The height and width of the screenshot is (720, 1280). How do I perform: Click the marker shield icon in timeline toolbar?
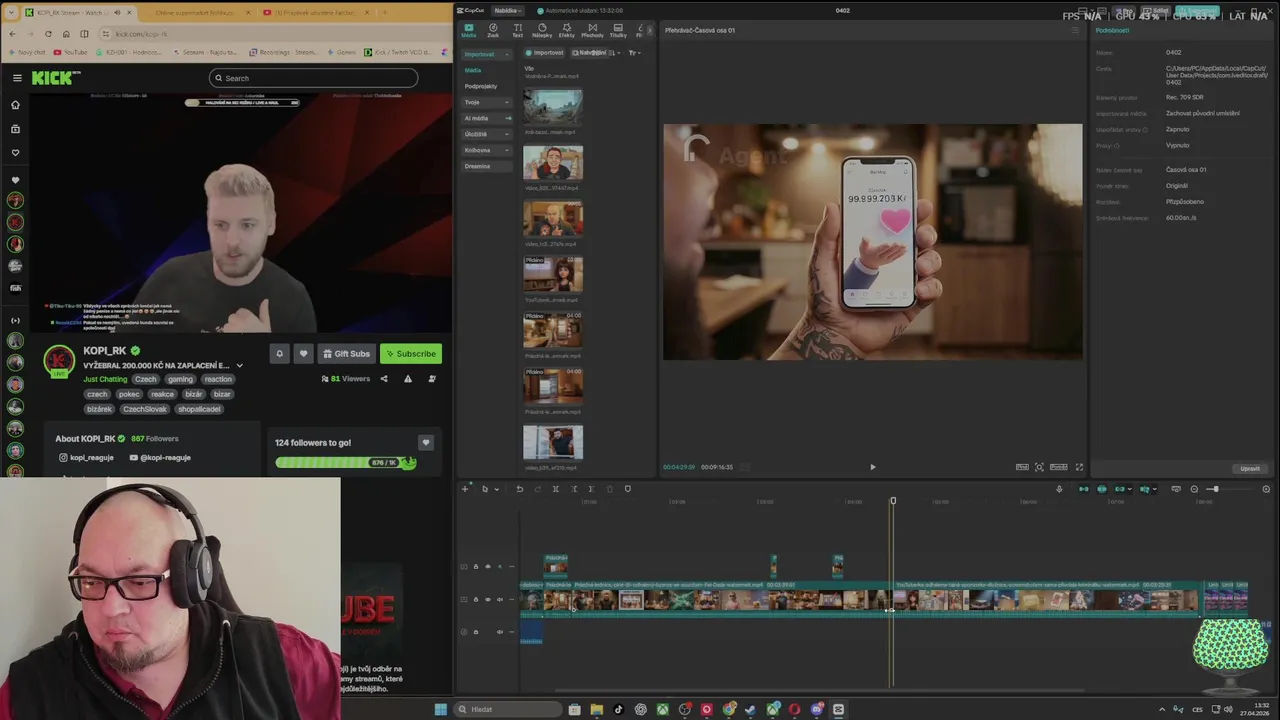pos(627,489)
